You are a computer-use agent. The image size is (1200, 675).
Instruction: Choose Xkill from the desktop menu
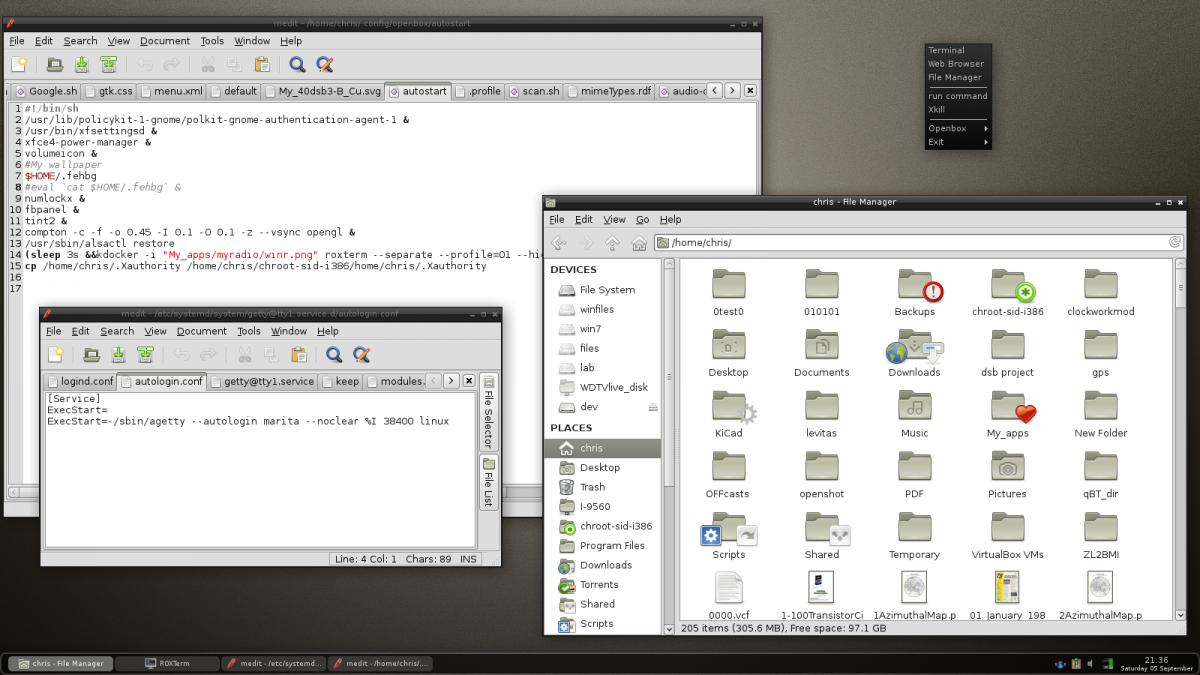[958, 110]
